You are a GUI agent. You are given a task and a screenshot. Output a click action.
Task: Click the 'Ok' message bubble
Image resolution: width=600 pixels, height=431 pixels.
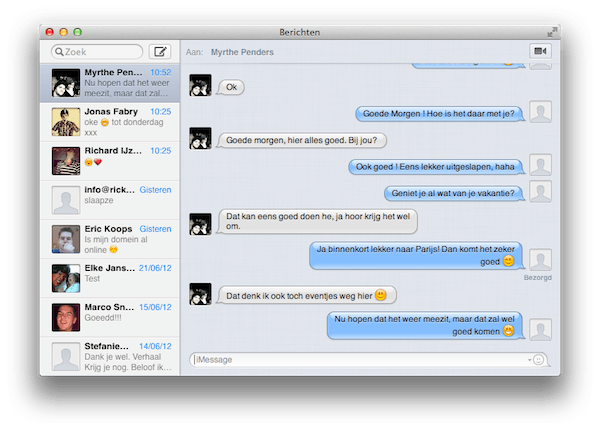tap(231, 87)
